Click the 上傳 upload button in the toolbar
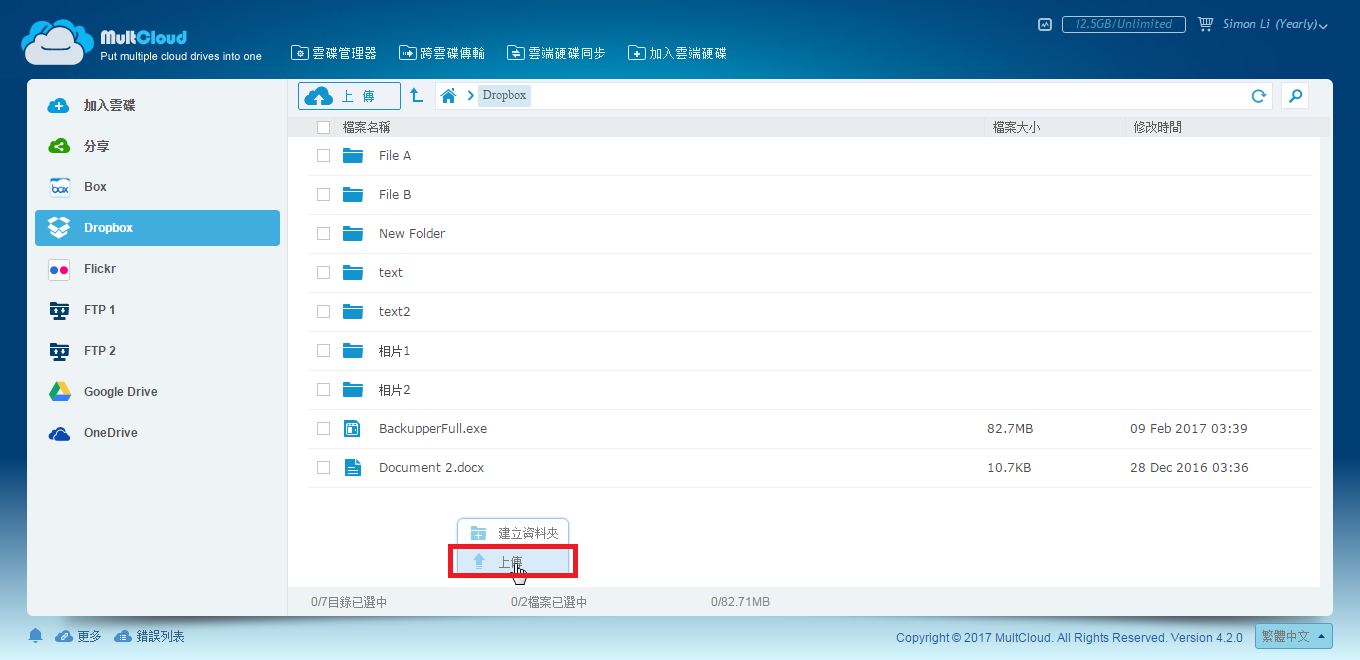Screen dimensions: 1360x660 coord(349,96)
